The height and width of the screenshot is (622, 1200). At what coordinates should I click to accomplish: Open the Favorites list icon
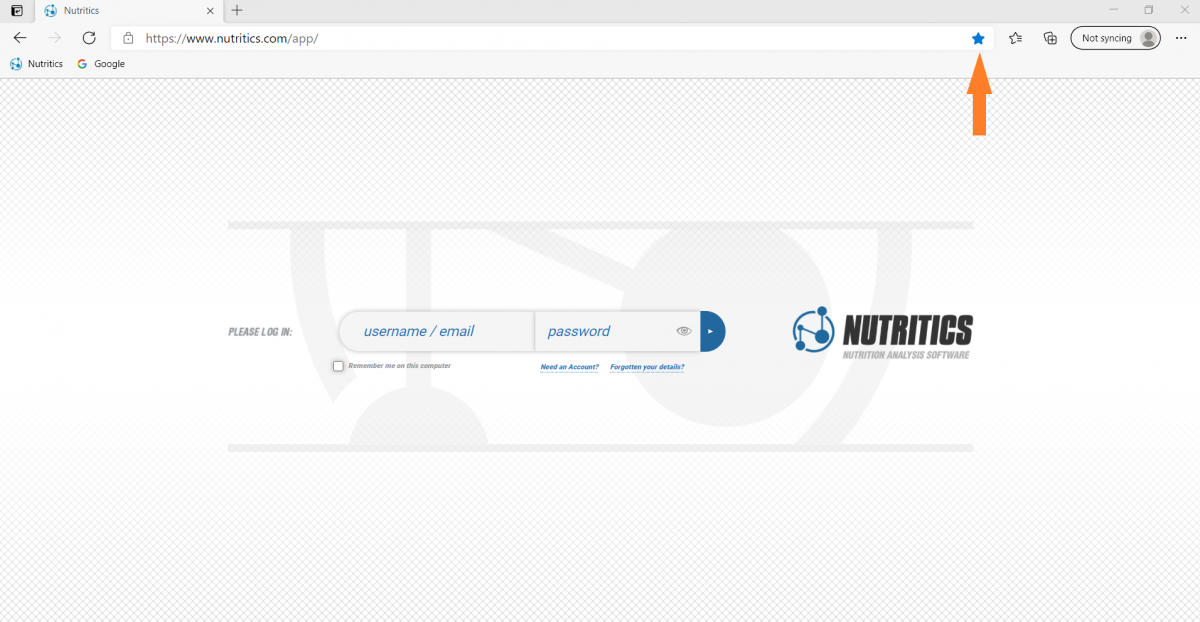(x=1015, y=38)
